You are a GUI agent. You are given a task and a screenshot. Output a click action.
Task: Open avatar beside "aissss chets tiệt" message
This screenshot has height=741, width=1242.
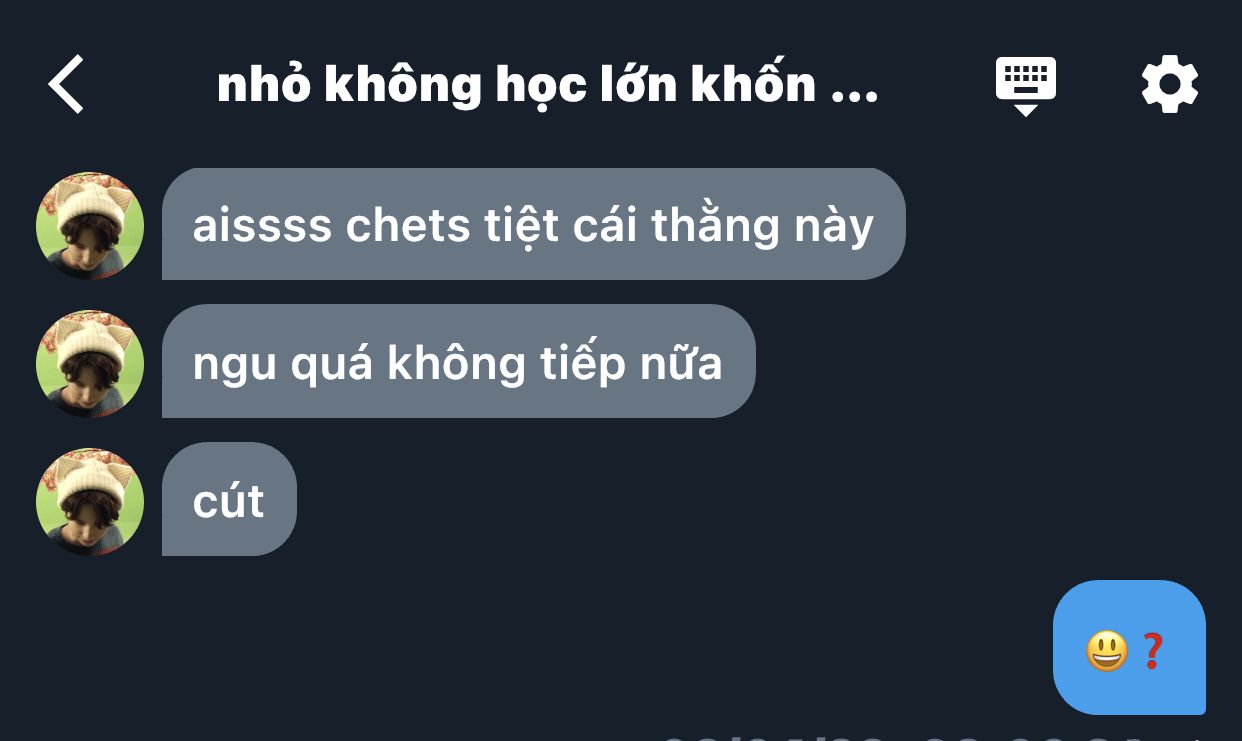(90, 225)
